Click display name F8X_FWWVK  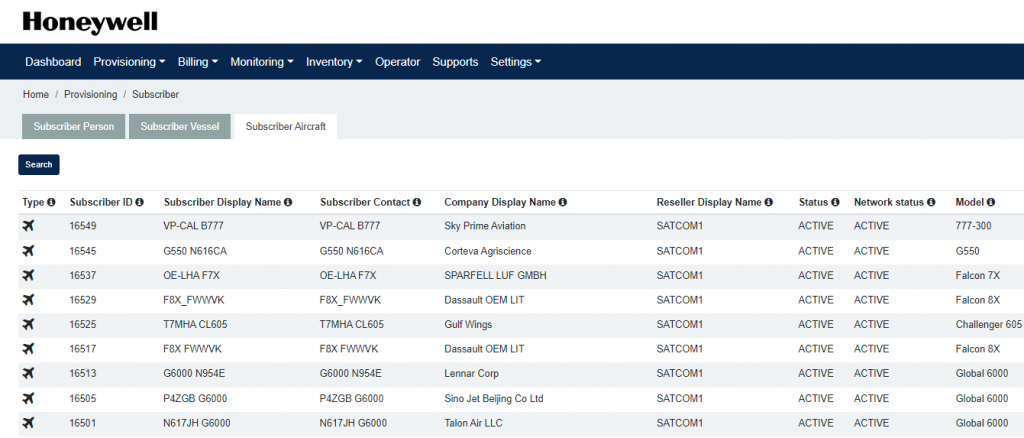(194, 300)
